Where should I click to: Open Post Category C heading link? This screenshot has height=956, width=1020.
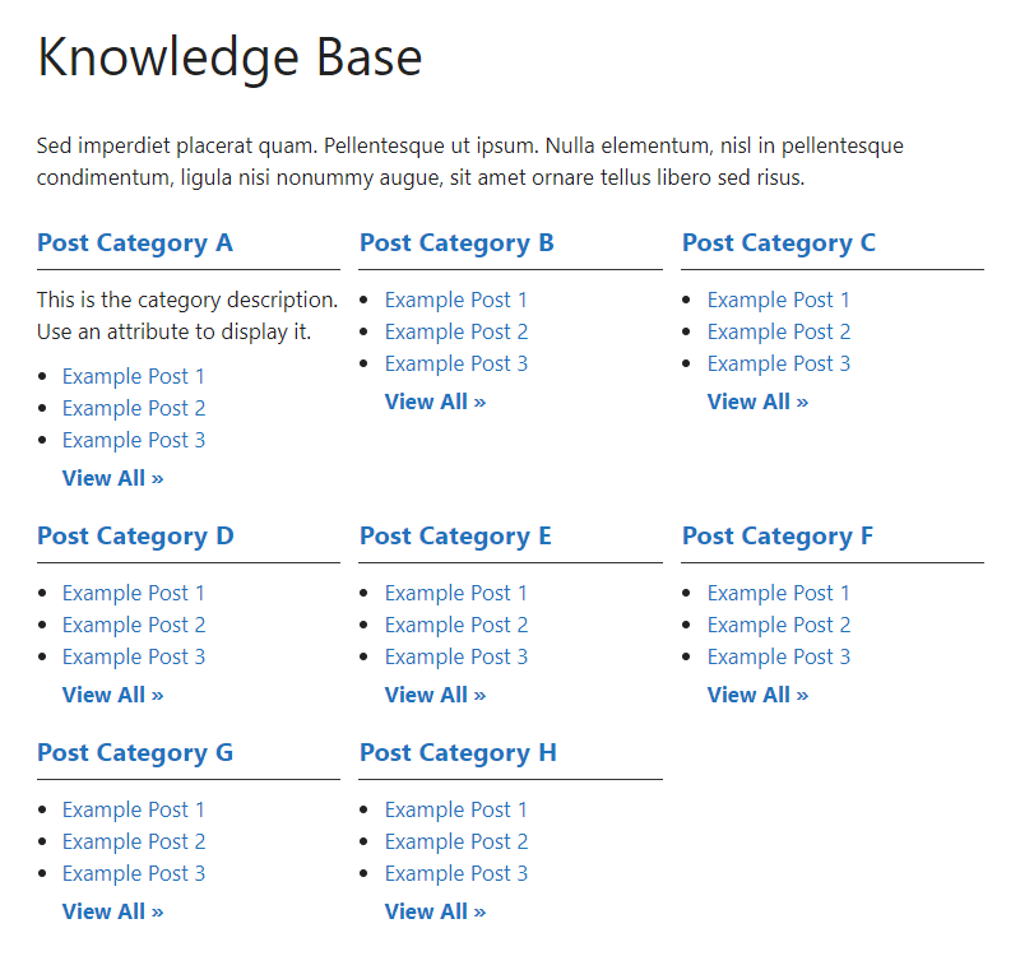click(779, 243)
